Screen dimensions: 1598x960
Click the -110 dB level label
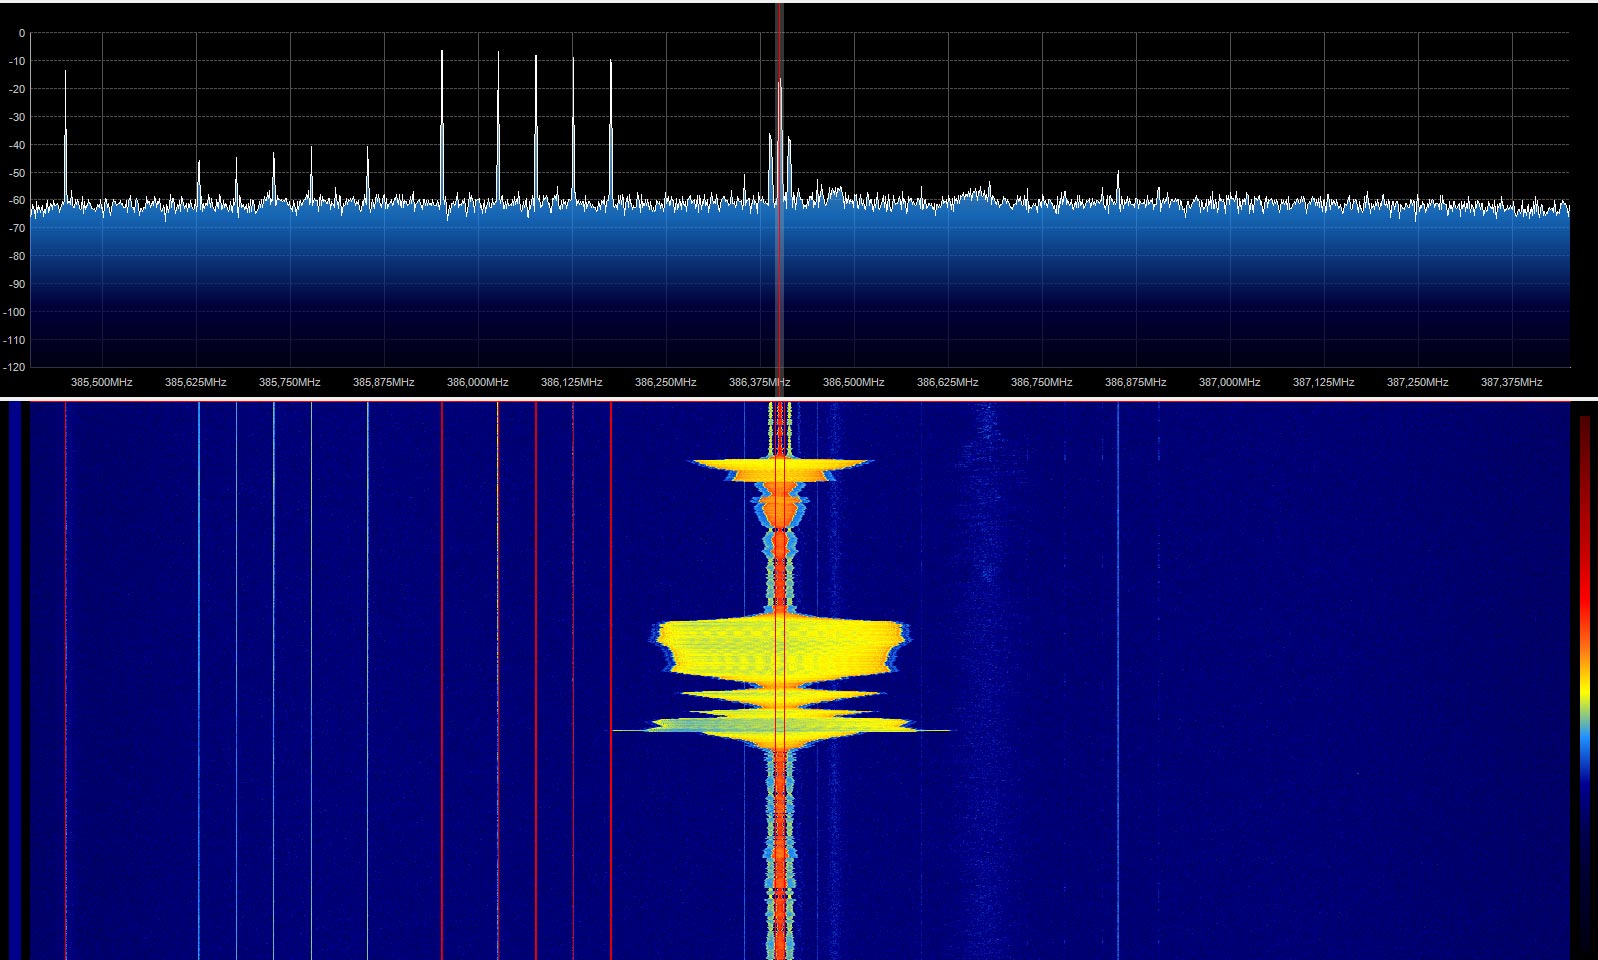pyautogui.click(x=15, y=340)
